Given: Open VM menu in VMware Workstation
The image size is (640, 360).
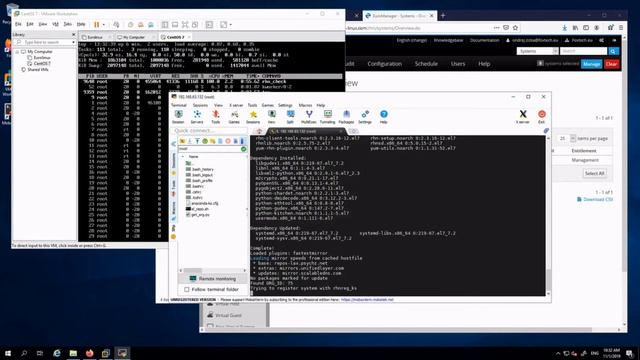Looking at the screenshot, I should (x=56, y=24).
